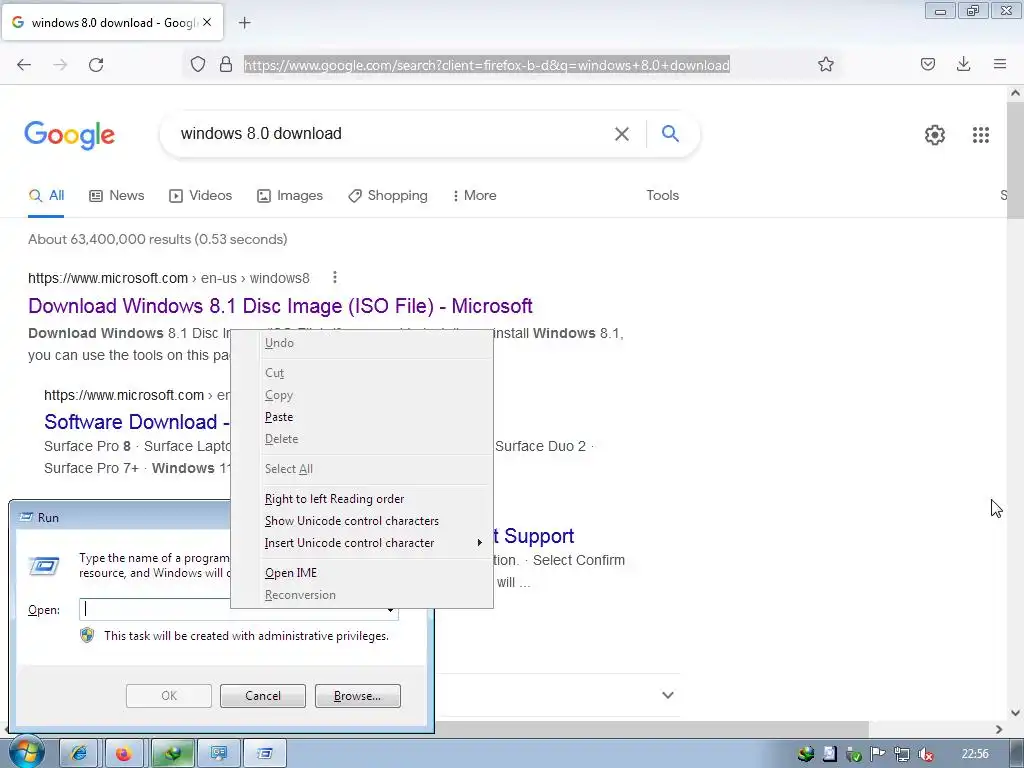Screen dimensions: 1024x768
Task: Go to Google homepage via logo
Action: click(x=69, y=135)
